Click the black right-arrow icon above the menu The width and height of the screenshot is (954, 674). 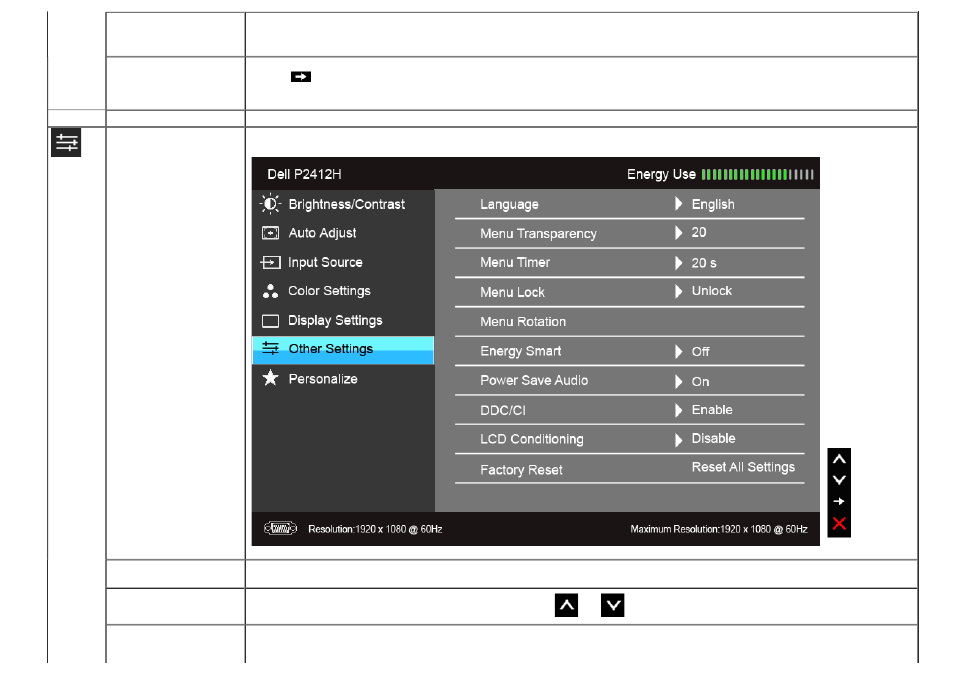point(301,77)
